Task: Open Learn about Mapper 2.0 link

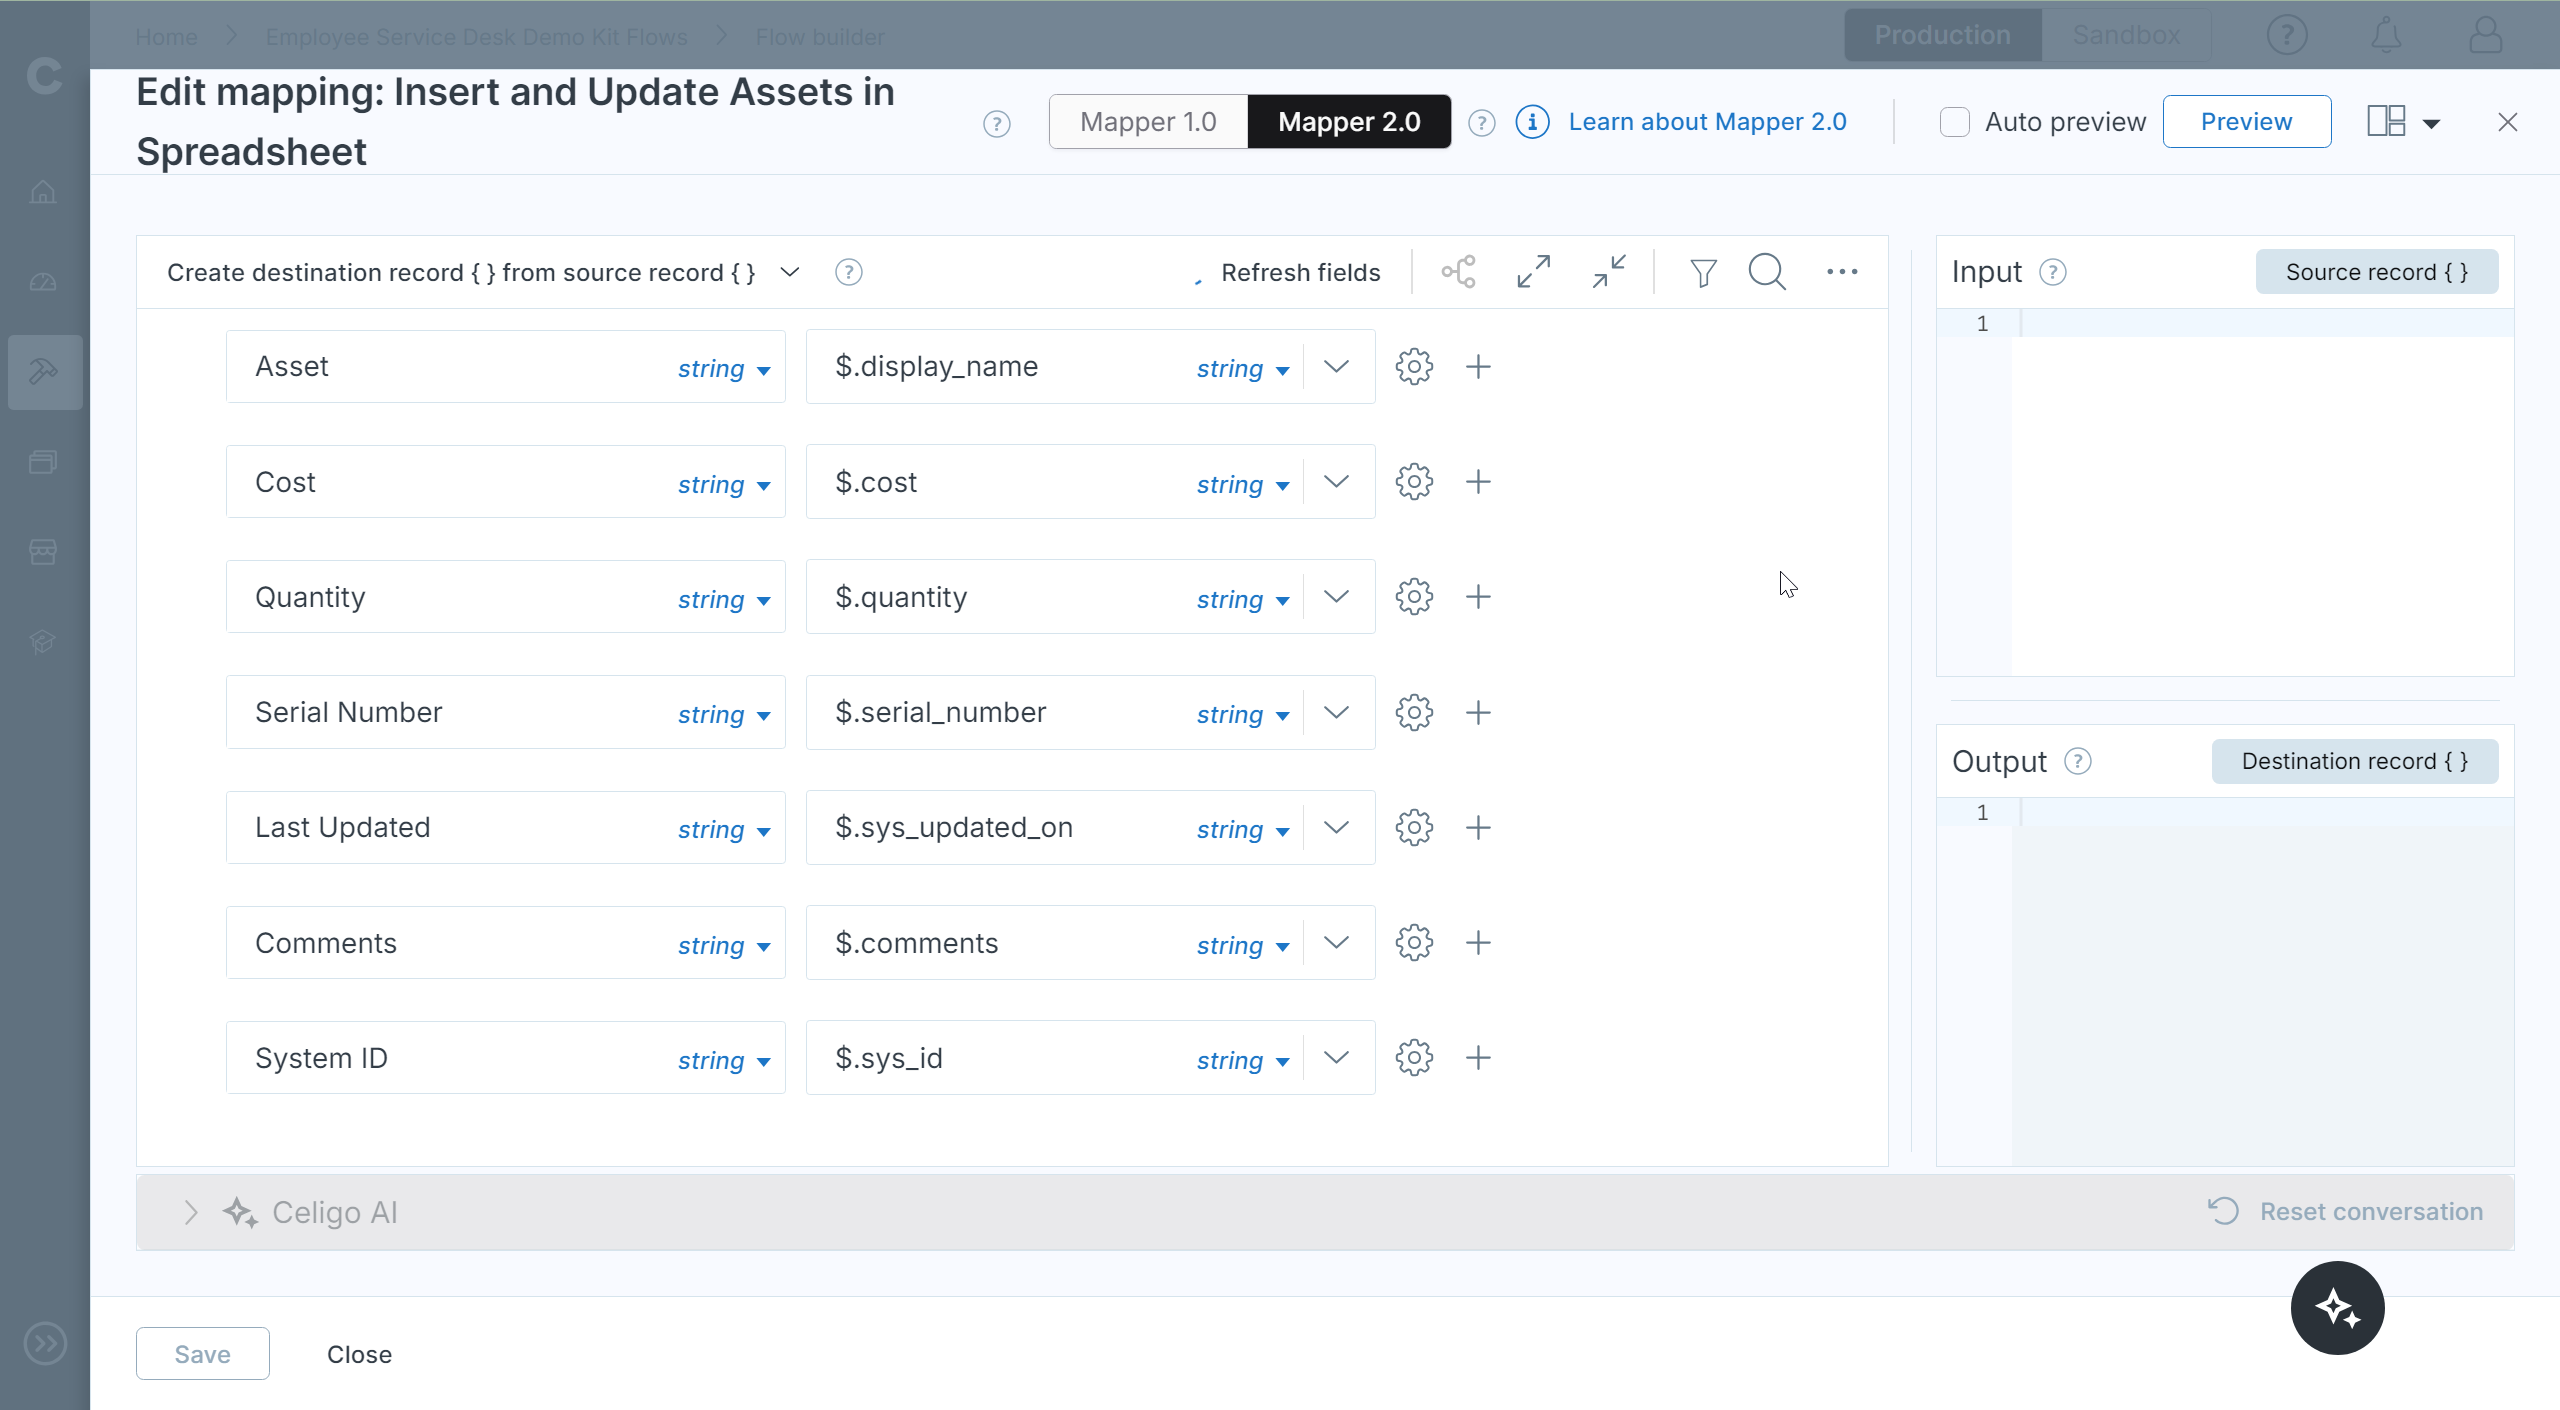Action: [x=1707, y=122]
